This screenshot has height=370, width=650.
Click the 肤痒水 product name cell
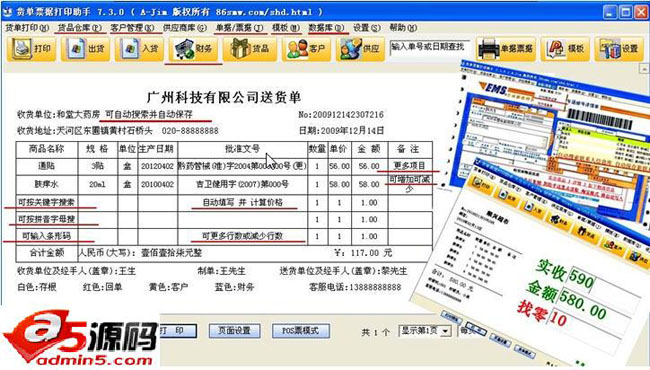tap(47, 184)
